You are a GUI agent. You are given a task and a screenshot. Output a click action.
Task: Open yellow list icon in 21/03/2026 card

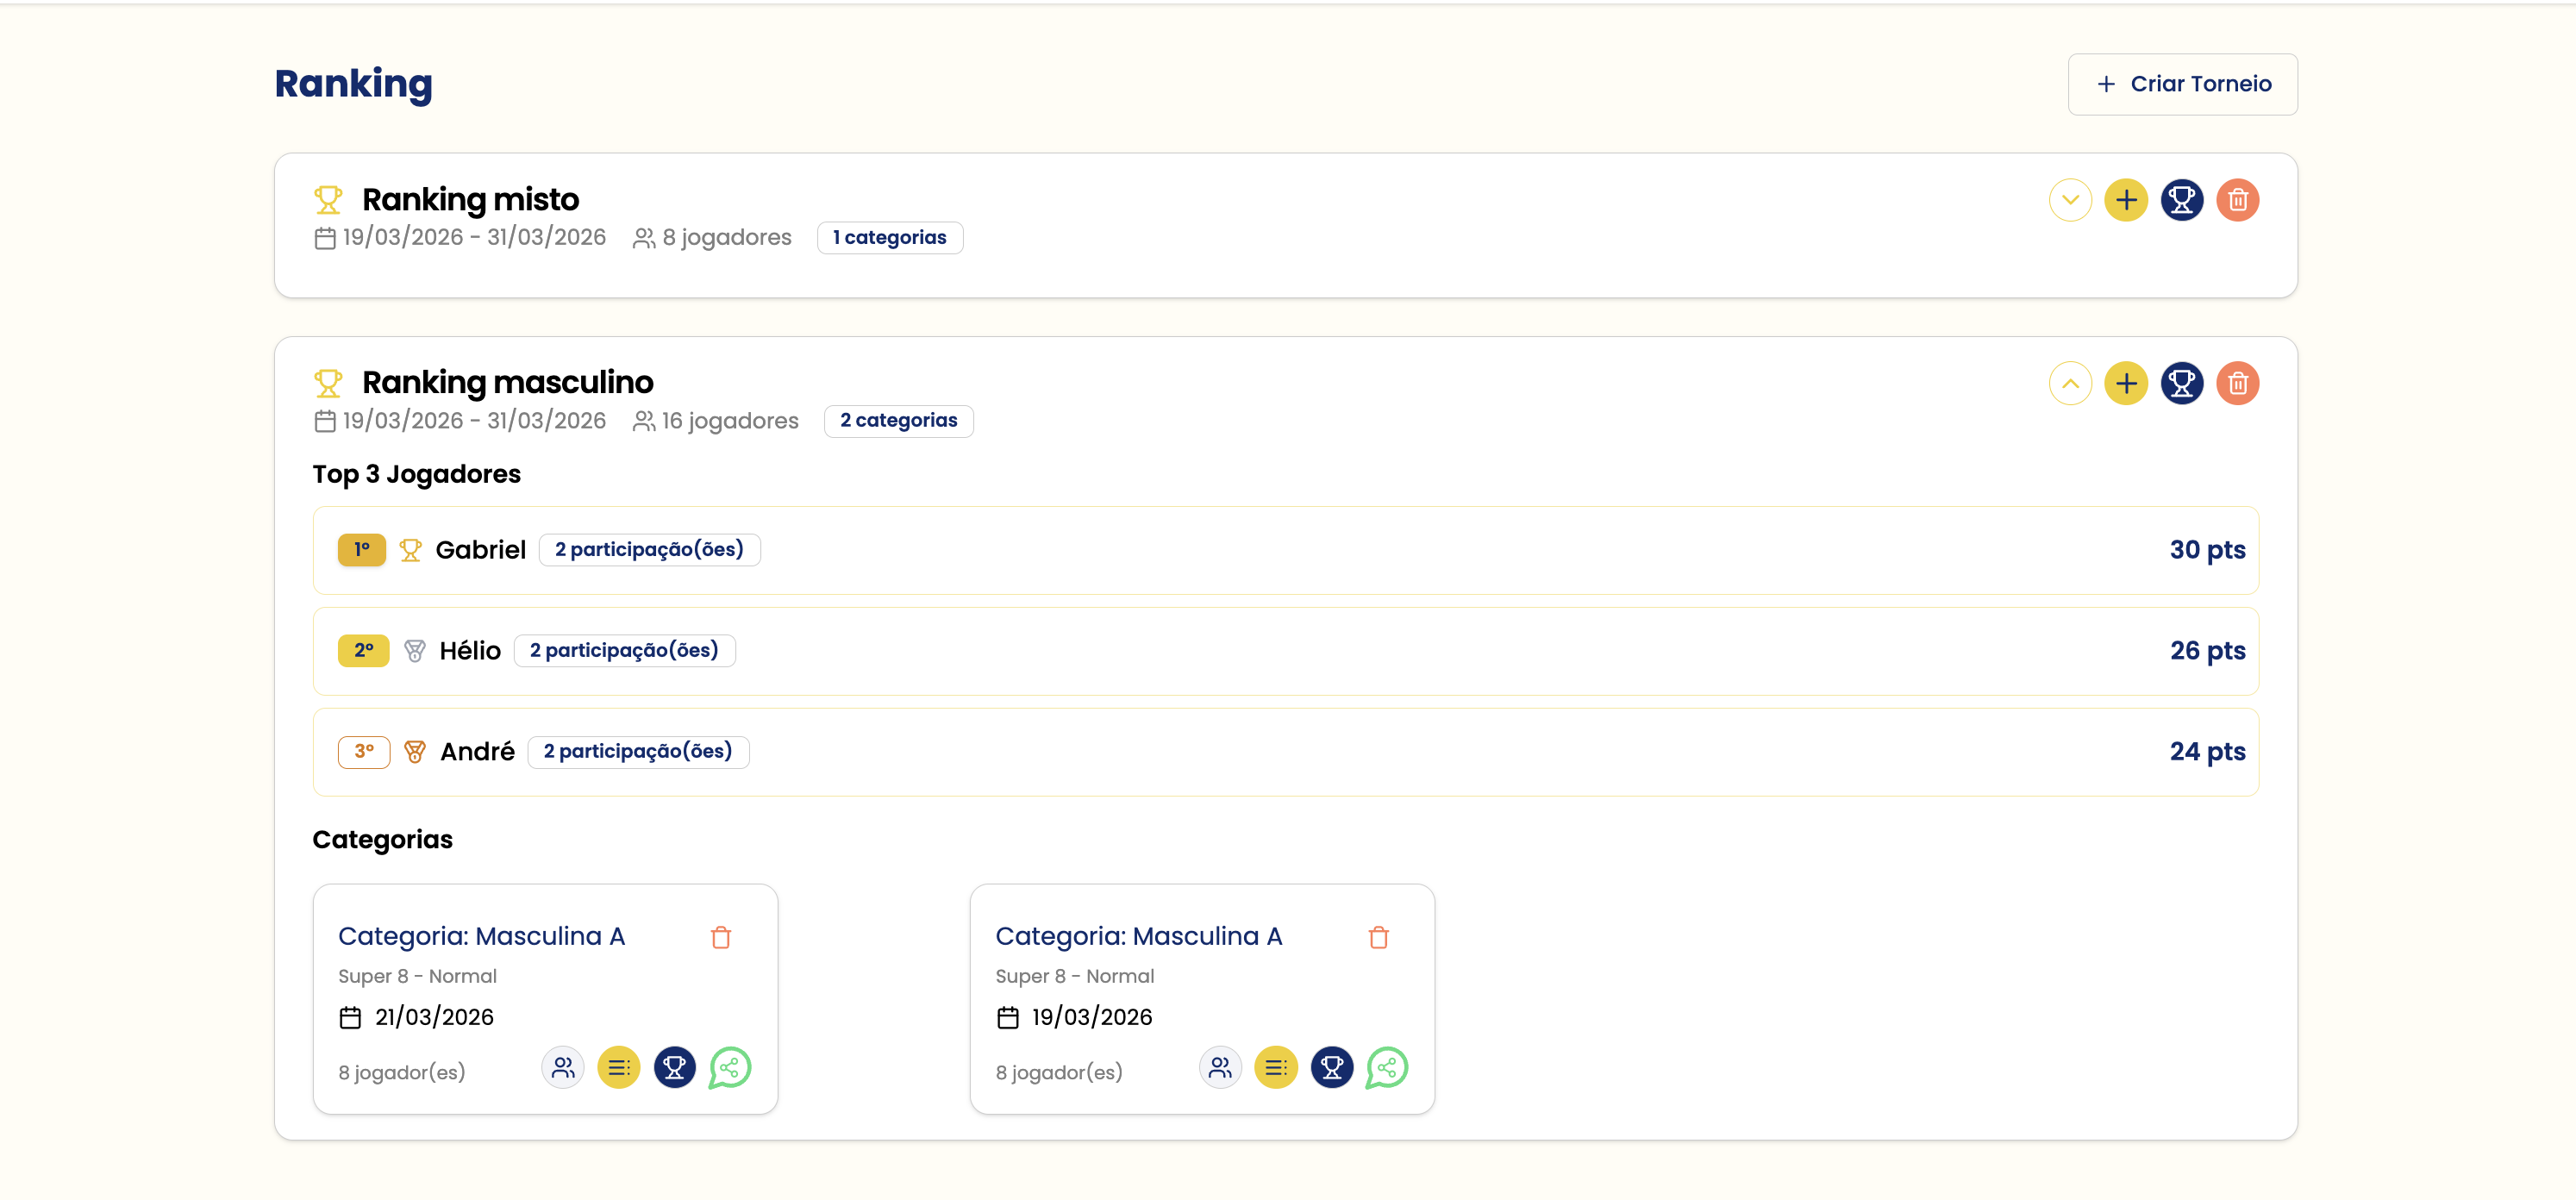pos(619,1068)
